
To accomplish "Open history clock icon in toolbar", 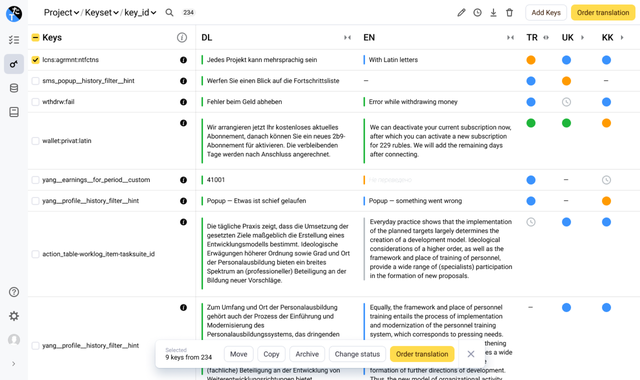I will pos(477,13).
